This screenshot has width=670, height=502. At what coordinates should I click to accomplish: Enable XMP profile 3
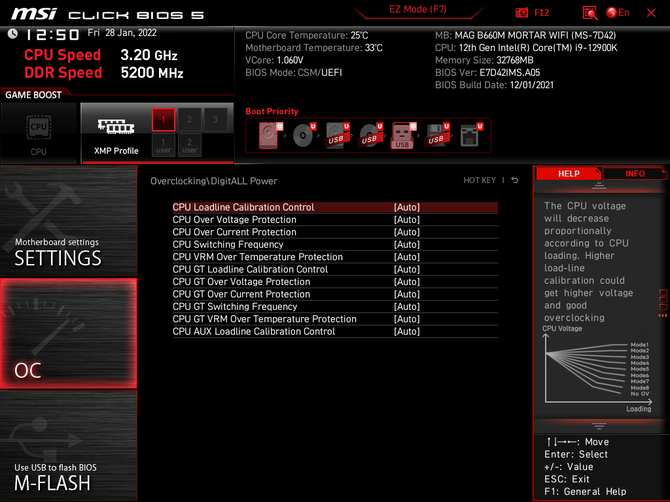pyautogui.click(x=215, y=119)
